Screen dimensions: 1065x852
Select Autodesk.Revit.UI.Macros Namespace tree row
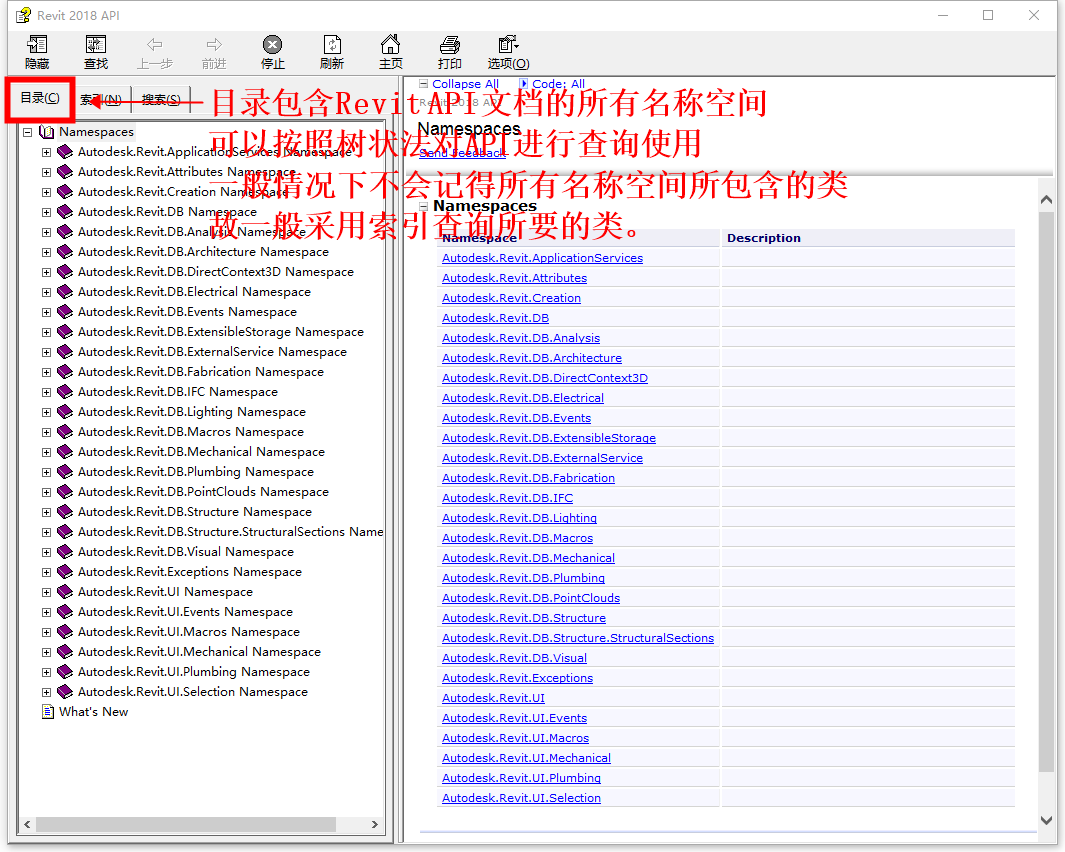point(189,632)
